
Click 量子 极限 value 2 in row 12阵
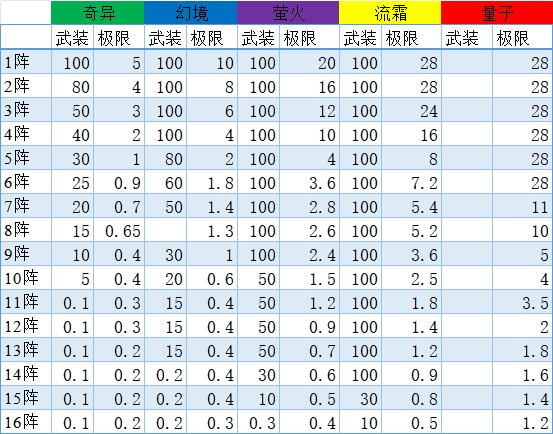(x=522, y=326)
